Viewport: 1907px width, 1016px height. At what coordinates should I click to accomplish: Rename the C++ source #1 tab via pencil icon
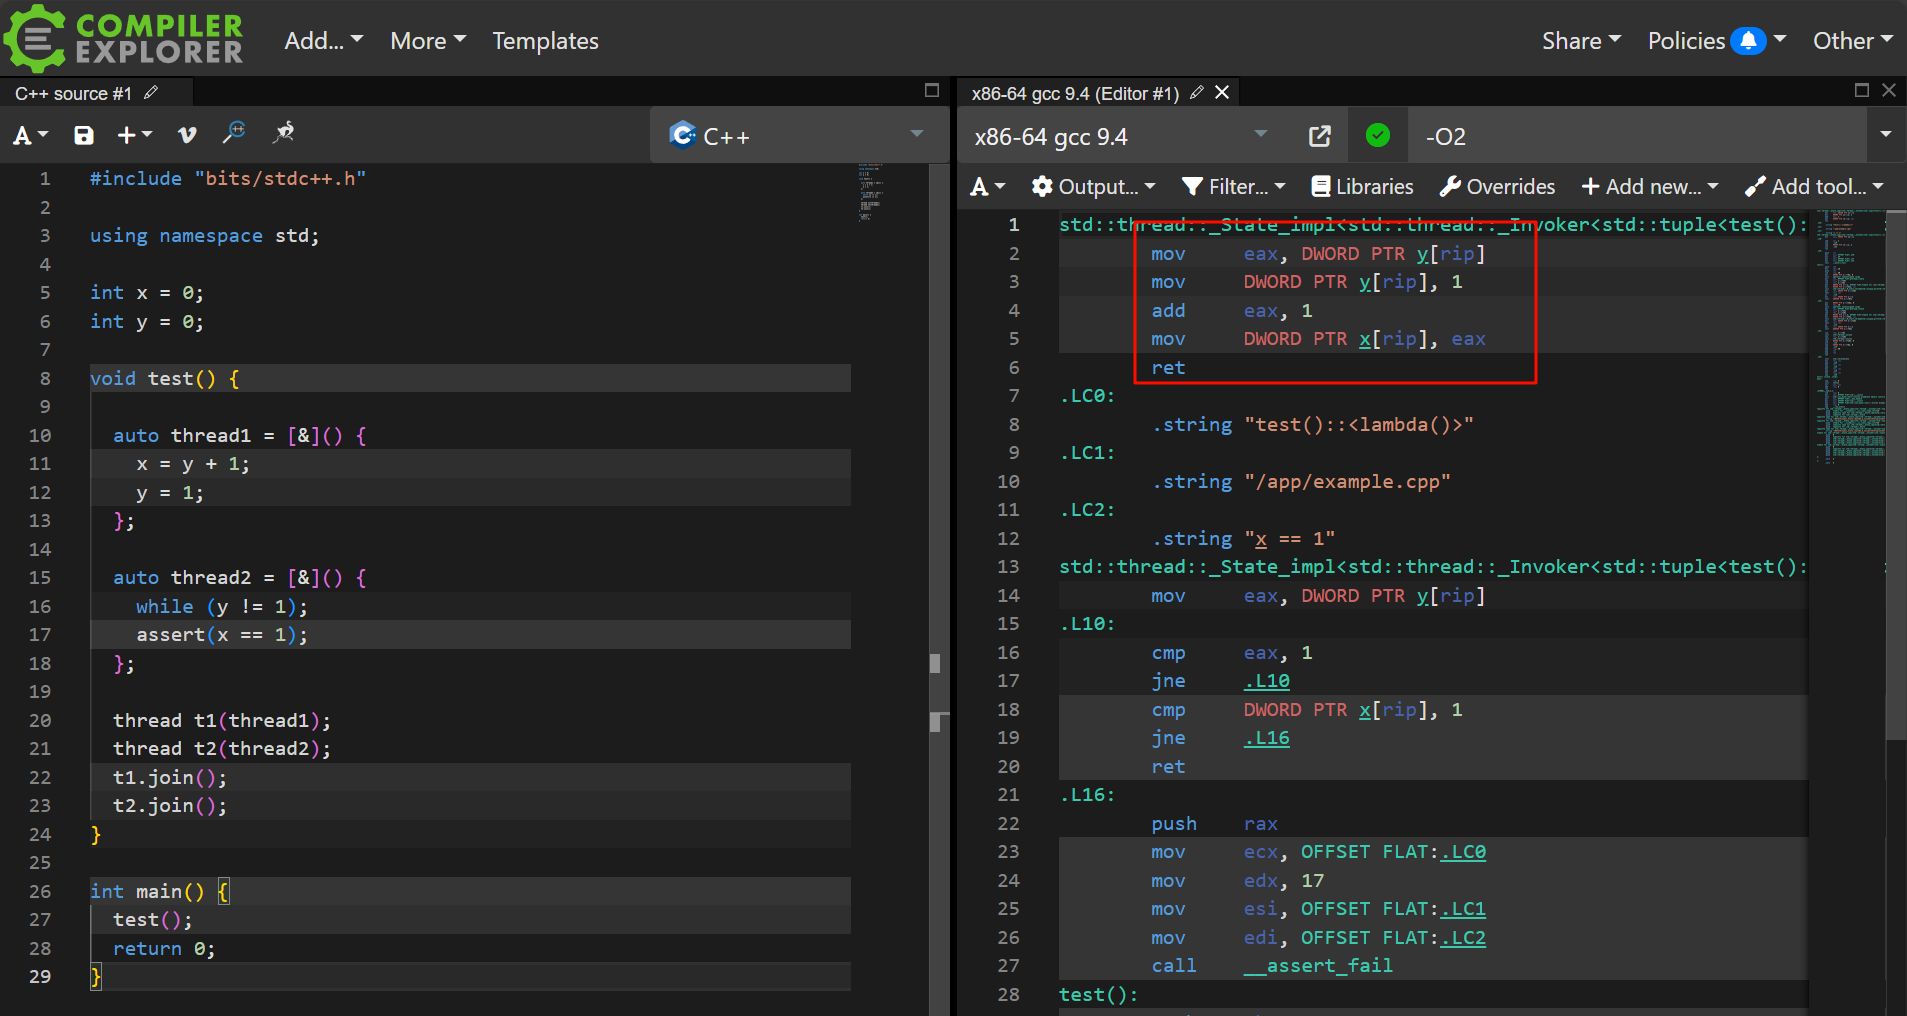coord(151,92)
